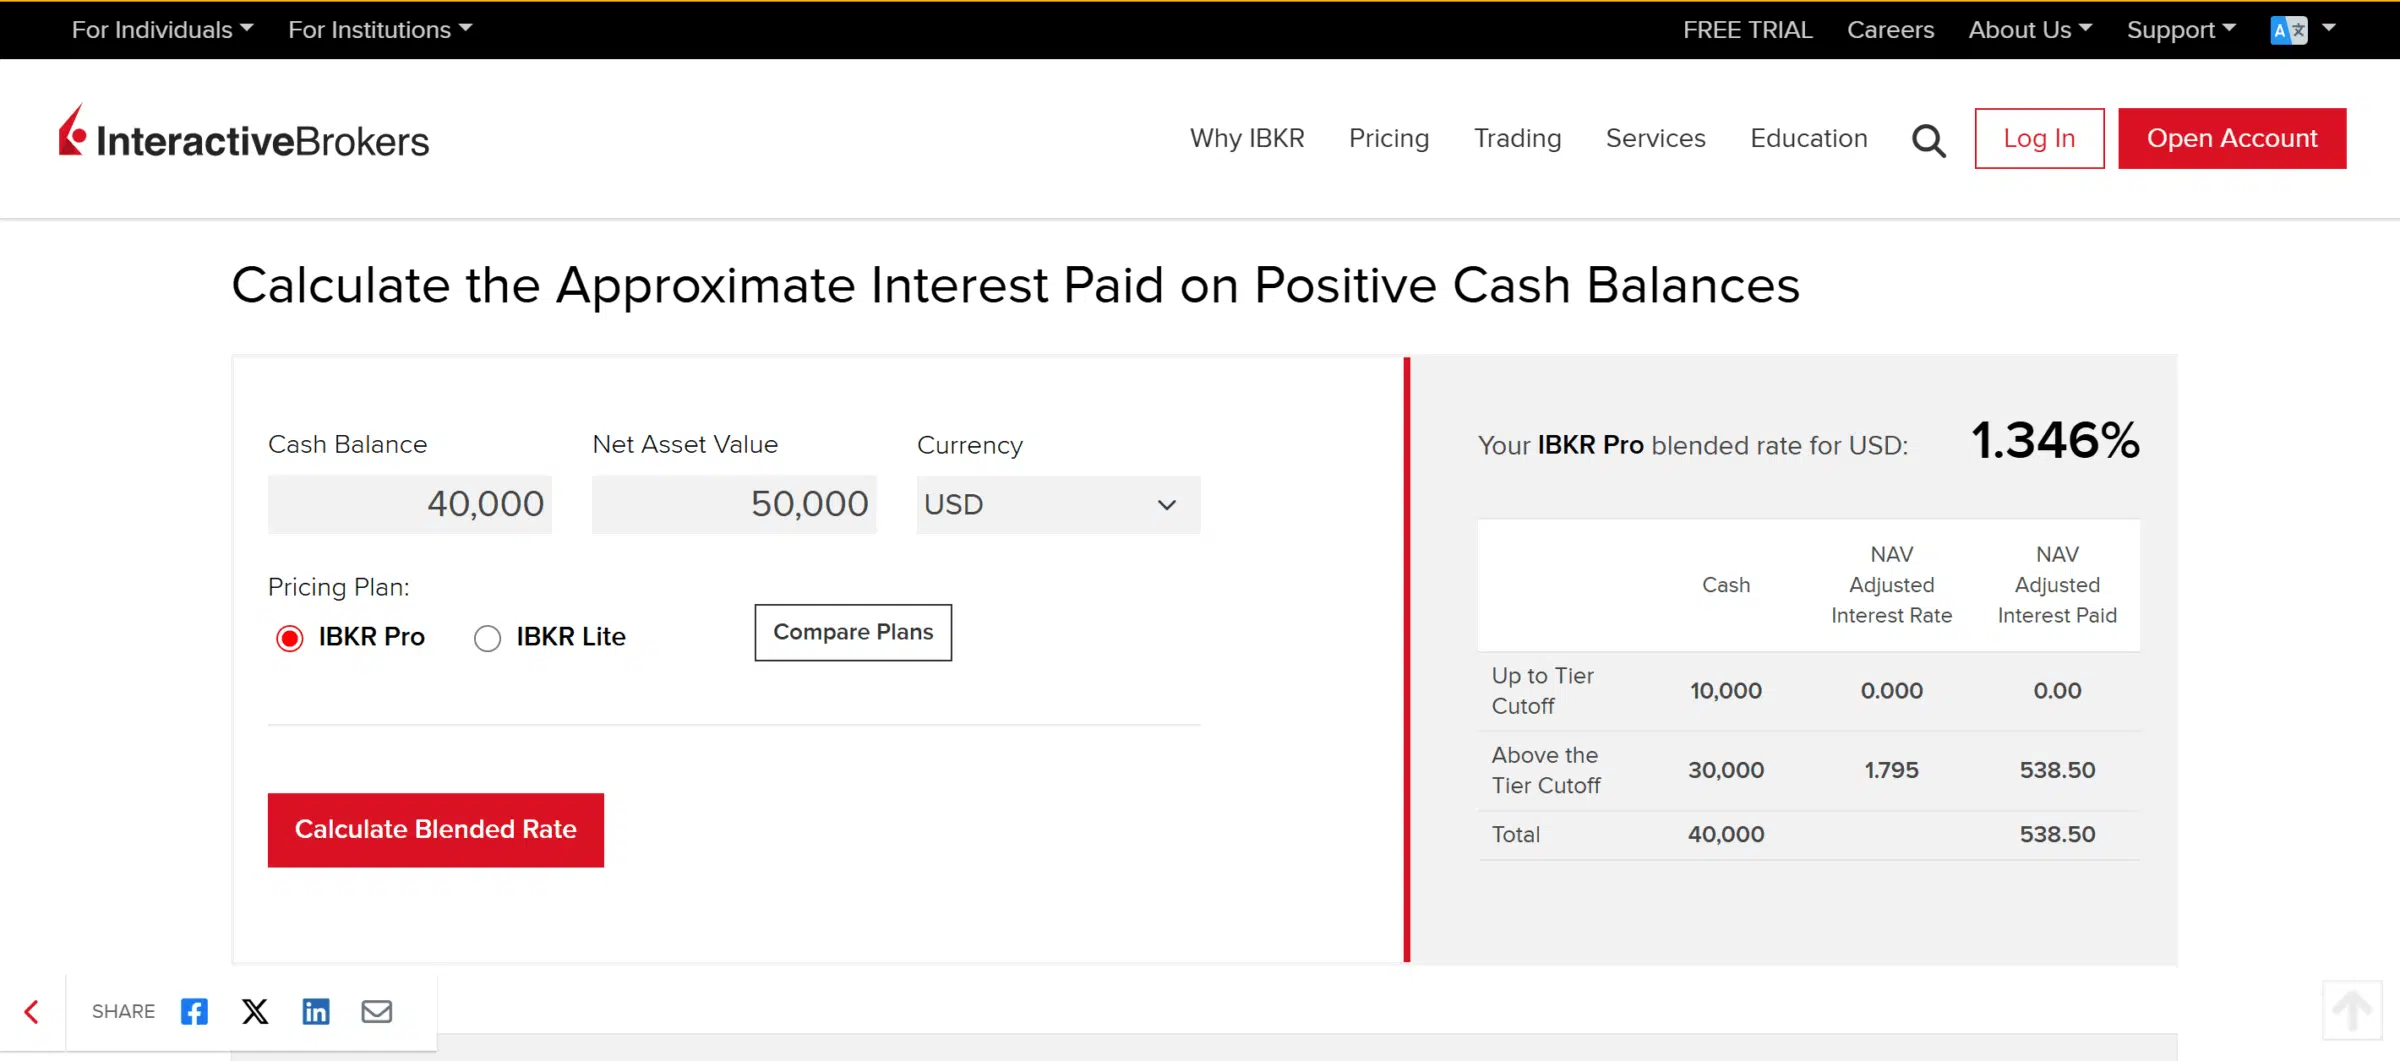Share page on LinkedIn
2400x1061 pixels.
[x=316, y=1011]
